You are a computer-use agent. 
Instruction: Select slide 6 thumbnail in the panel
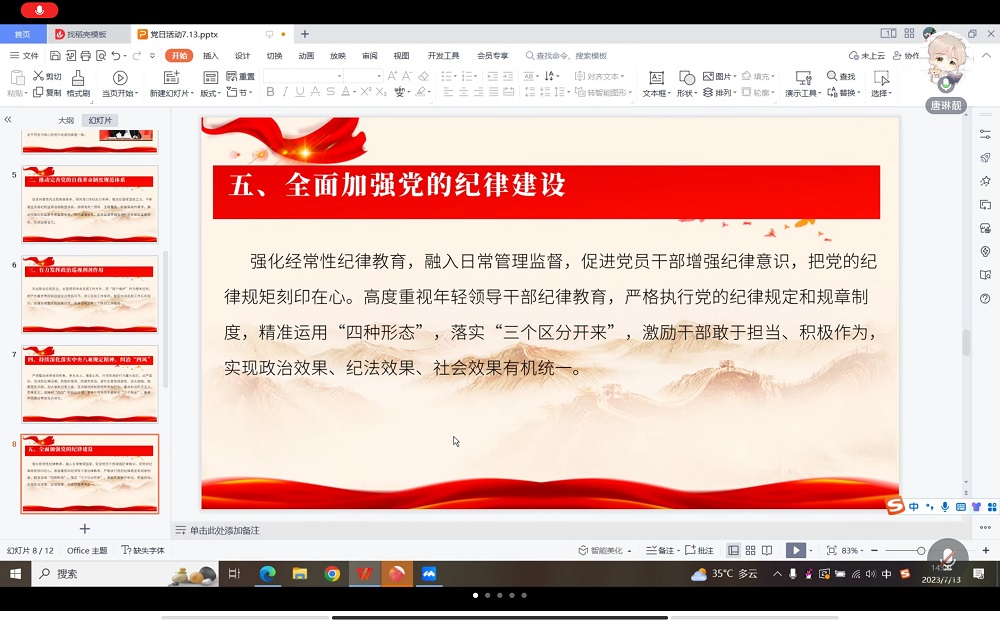click(90, 295)
